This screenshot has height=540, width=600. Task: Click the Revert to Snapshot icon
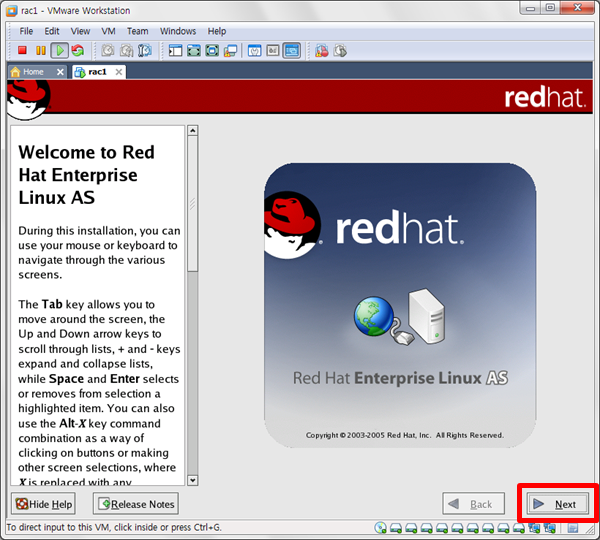click(x=127, y=51)
